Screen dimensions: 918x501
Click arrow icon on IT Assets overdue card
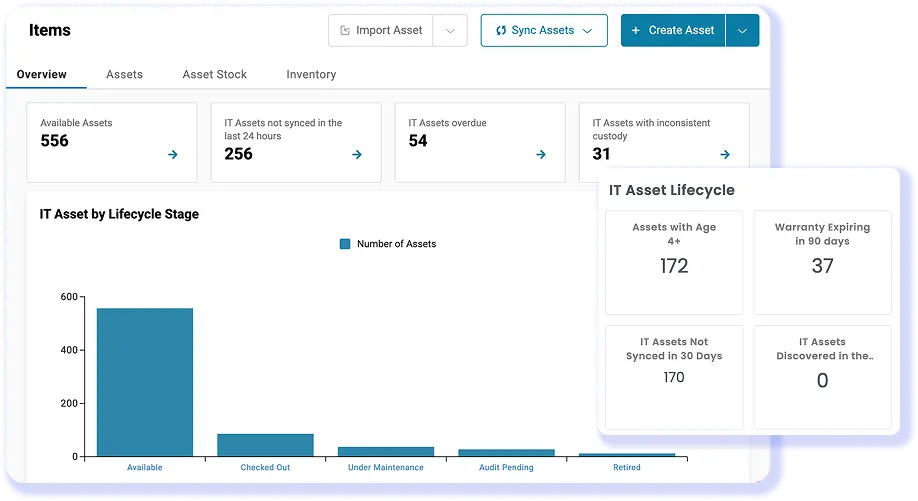tap(541, 155)
